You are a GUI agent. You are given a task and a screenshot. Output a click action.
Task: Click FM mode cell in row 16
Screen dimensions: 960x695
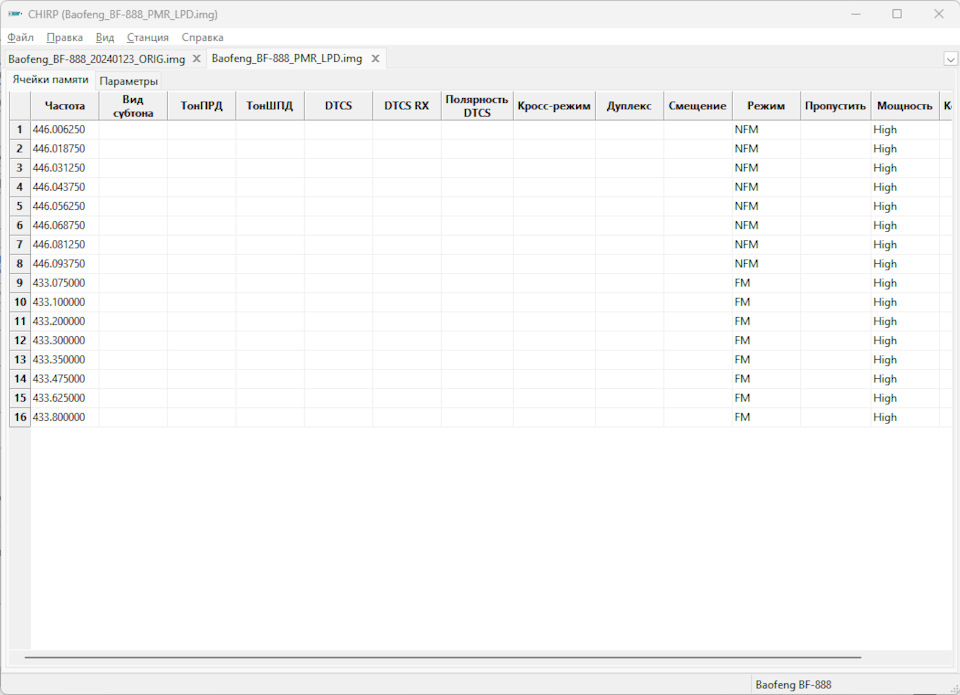tap(766, 417)
